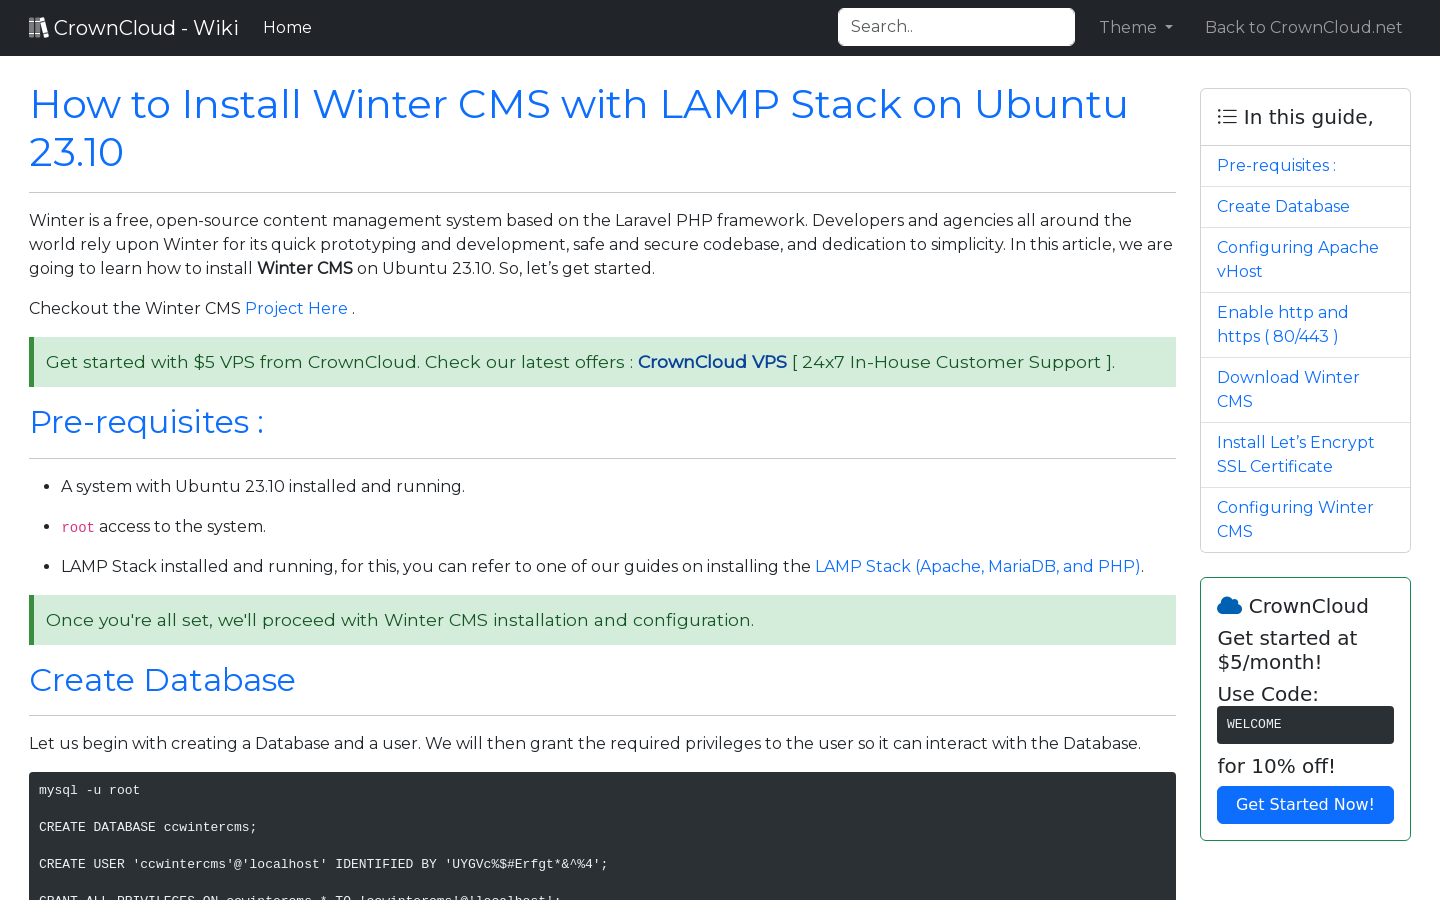Click the CrownCloud Wiki books logo icon
This screenshot has width=1440, height=900.
click(39, 27)
